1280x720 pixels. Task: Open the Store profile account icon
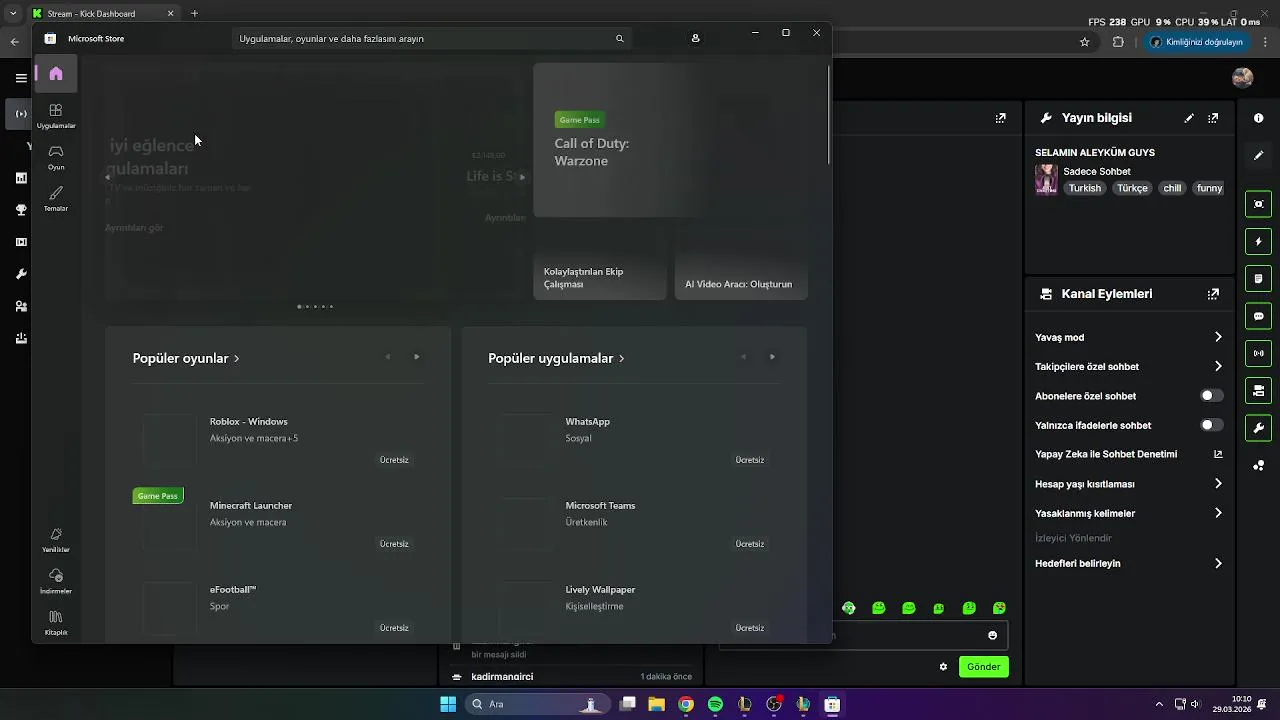(695, 38)
